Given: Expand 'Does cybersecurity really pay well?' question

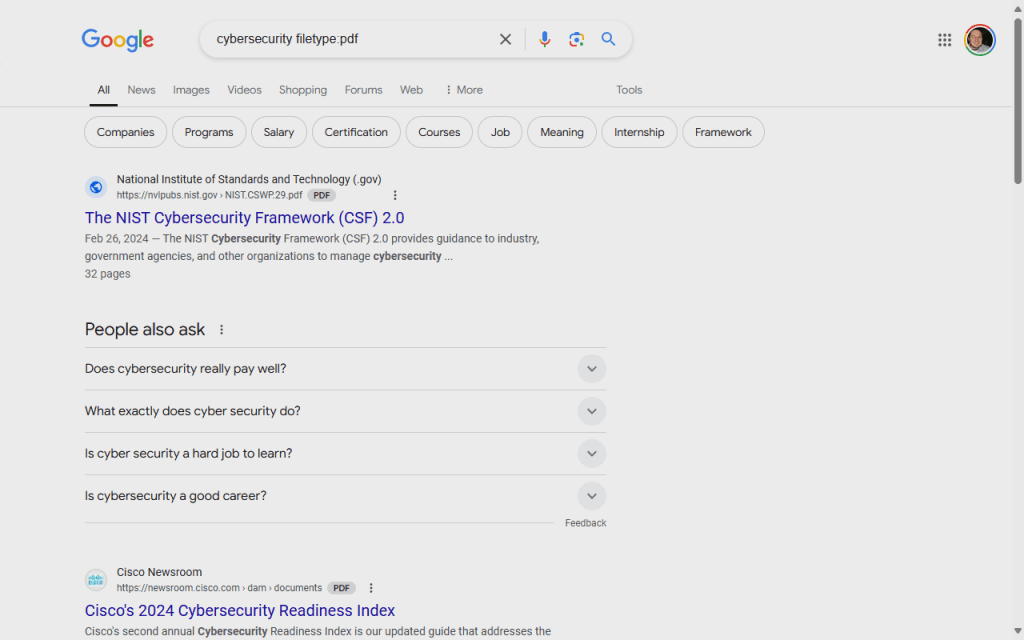Looking at the screenshot, I should coord(591,369).
